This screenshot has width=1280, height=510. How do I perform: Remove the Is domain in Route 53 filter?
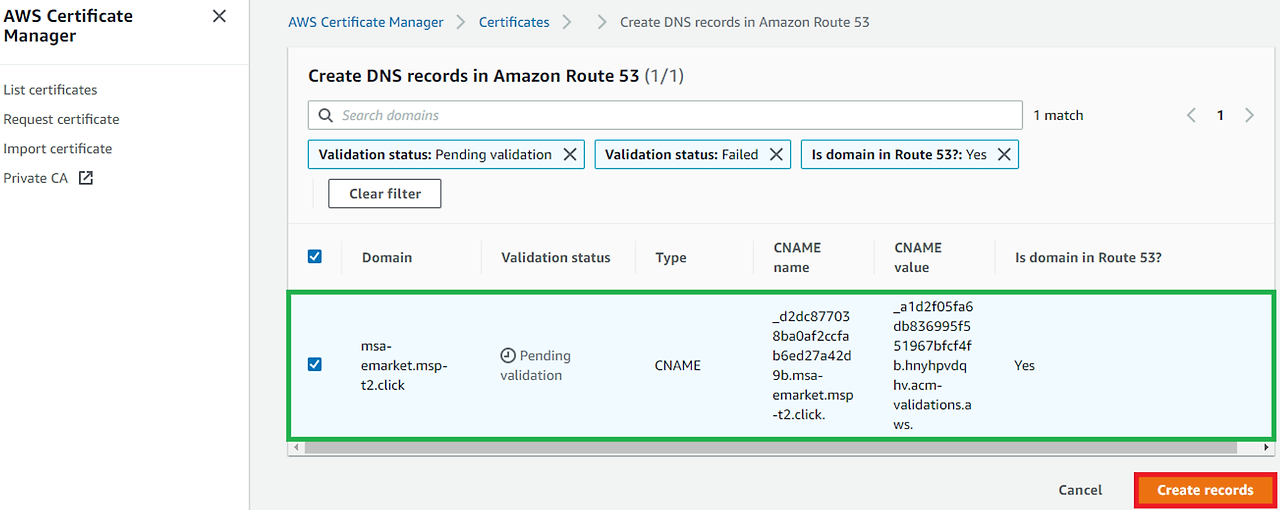(1004, 155)
